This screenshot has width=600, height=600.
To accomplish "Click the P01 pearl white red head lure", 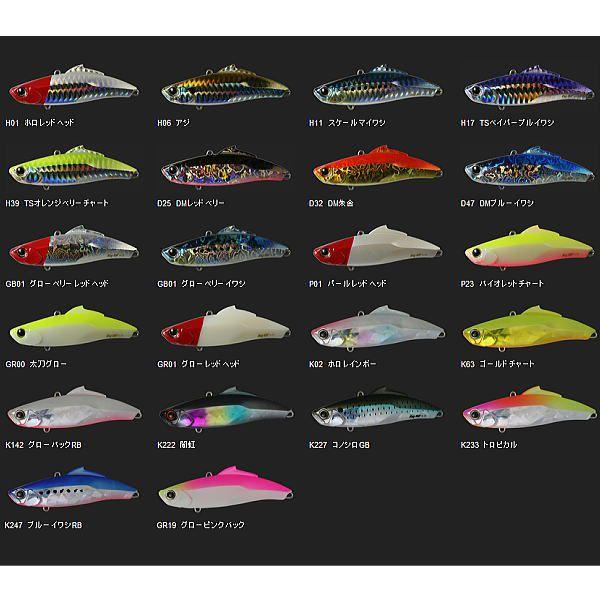I will point(377,247).
